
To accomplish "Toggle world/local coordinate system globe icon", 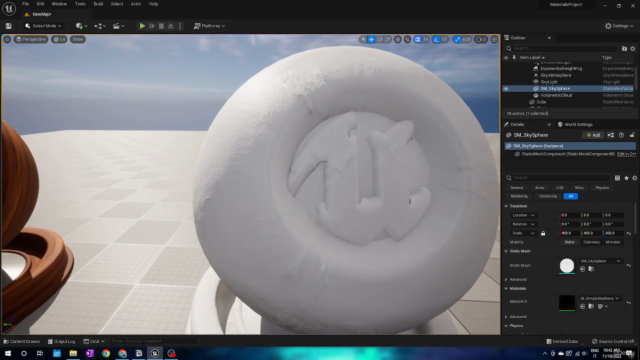I will (398, 39).
